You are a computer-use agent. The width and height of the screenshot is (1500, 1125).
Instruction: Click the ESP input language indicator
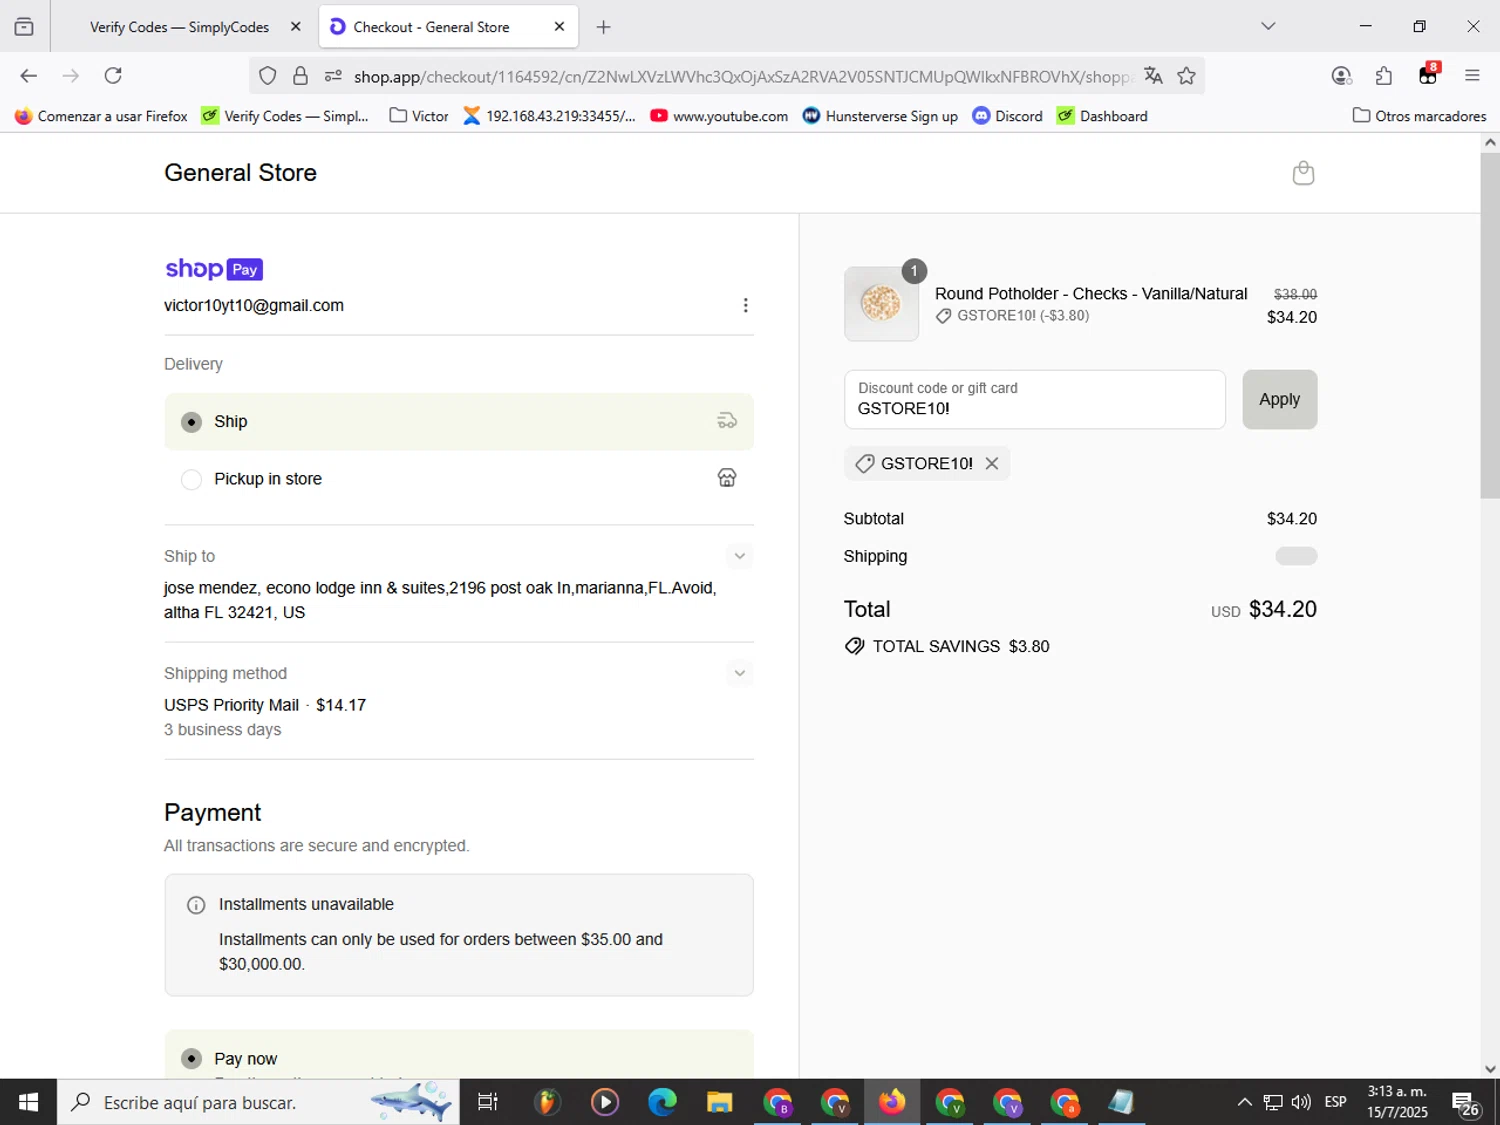[1335, 1102]
